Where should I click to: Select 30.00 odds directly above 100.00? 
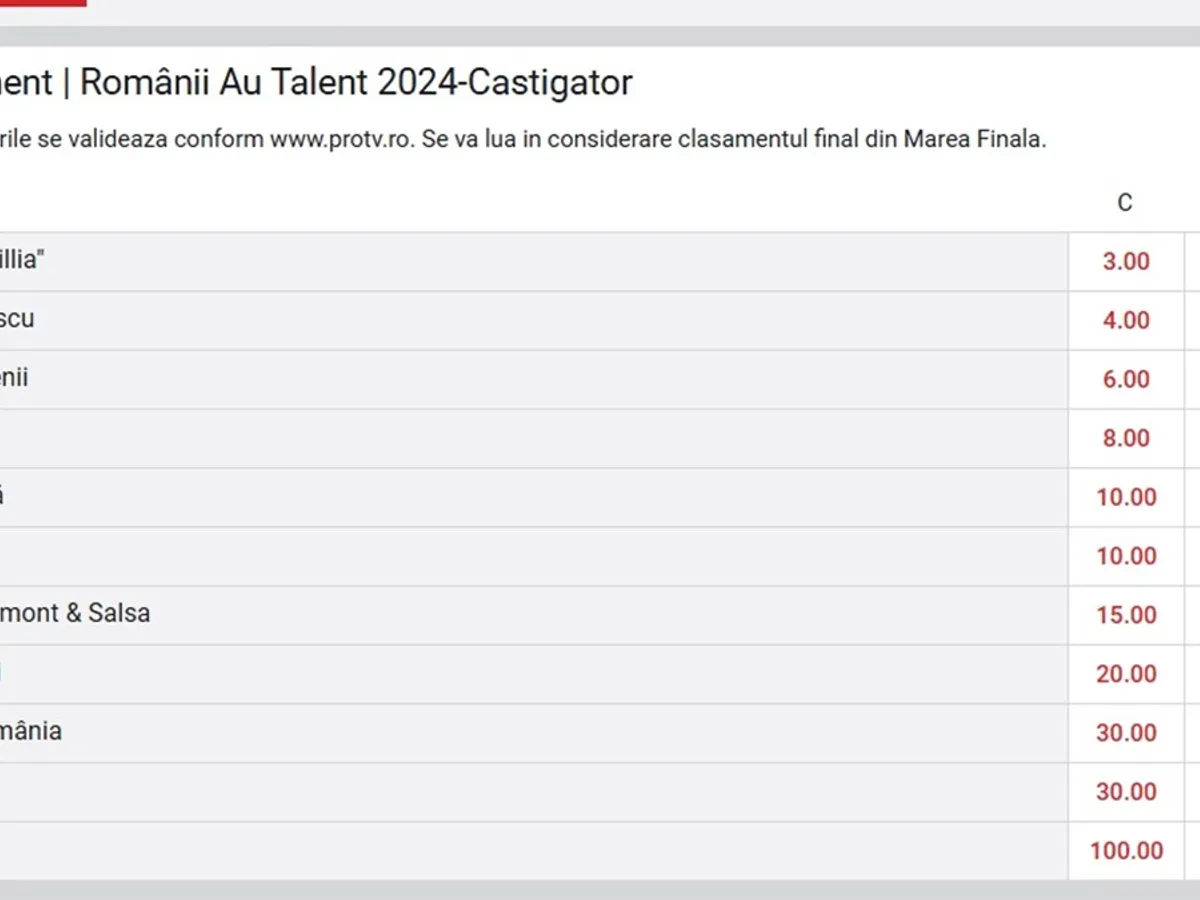1126,793
